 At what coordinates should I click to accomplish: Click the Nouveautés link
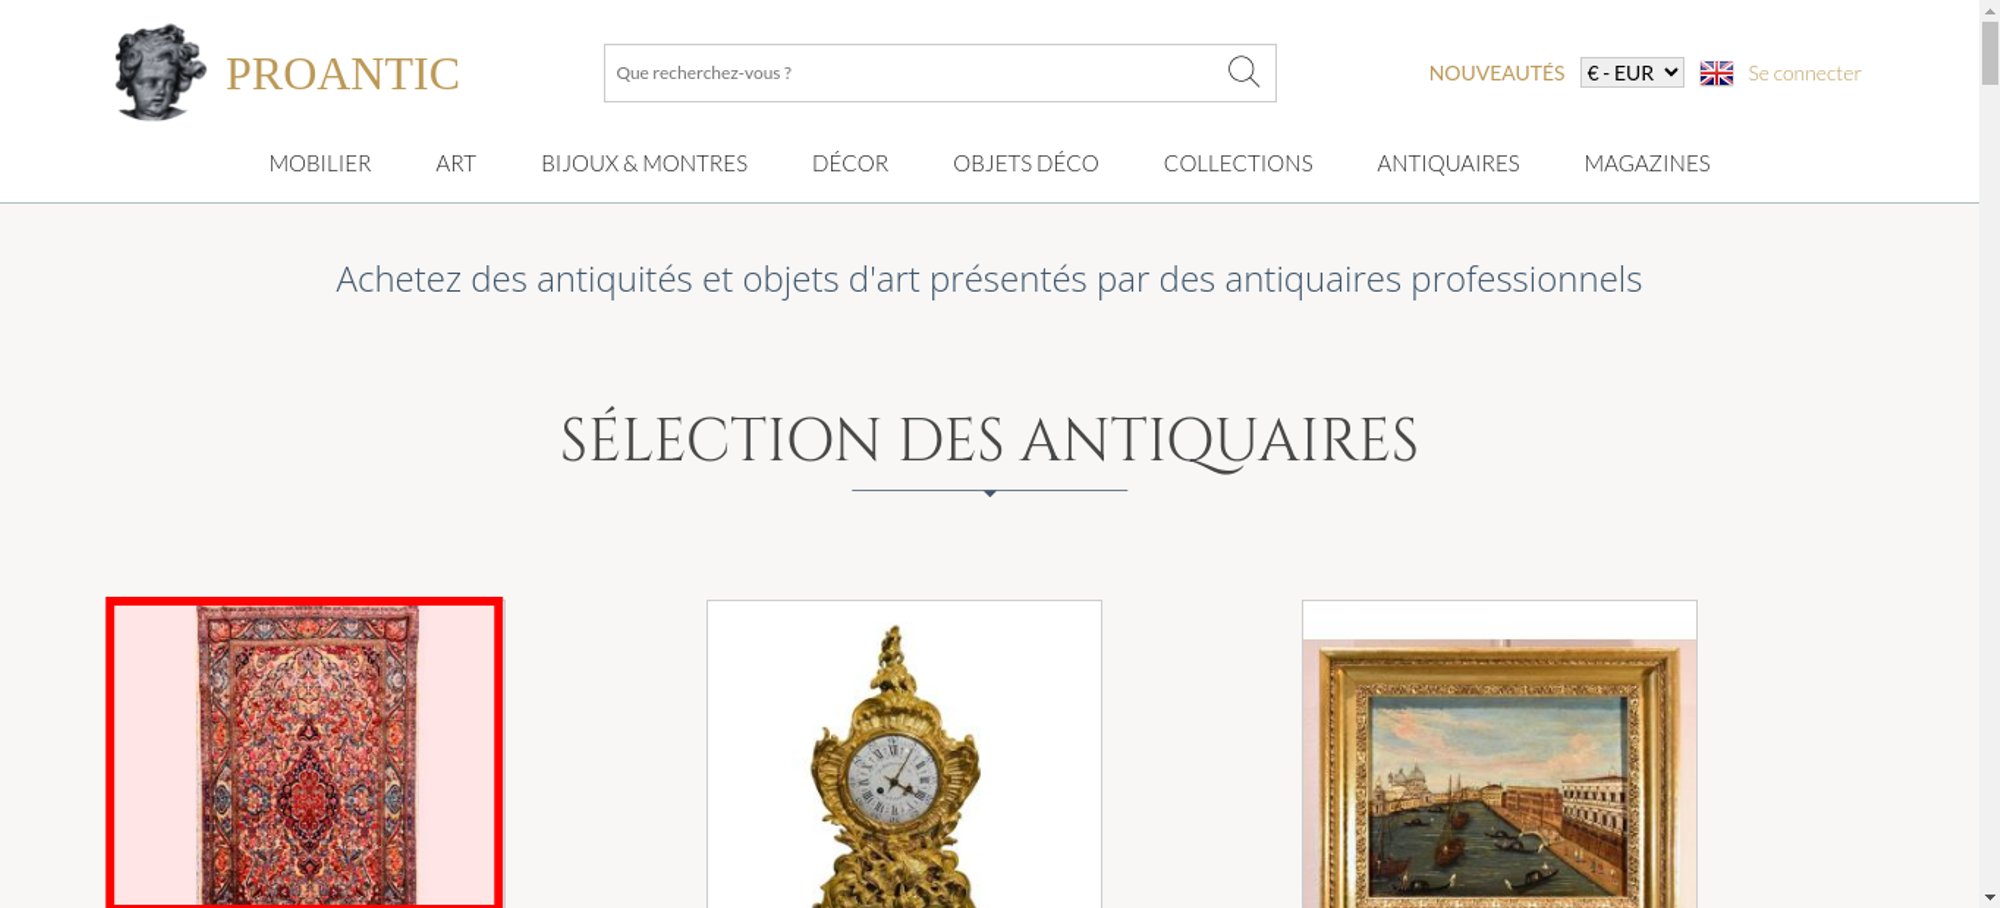(x=1496, y=73)
